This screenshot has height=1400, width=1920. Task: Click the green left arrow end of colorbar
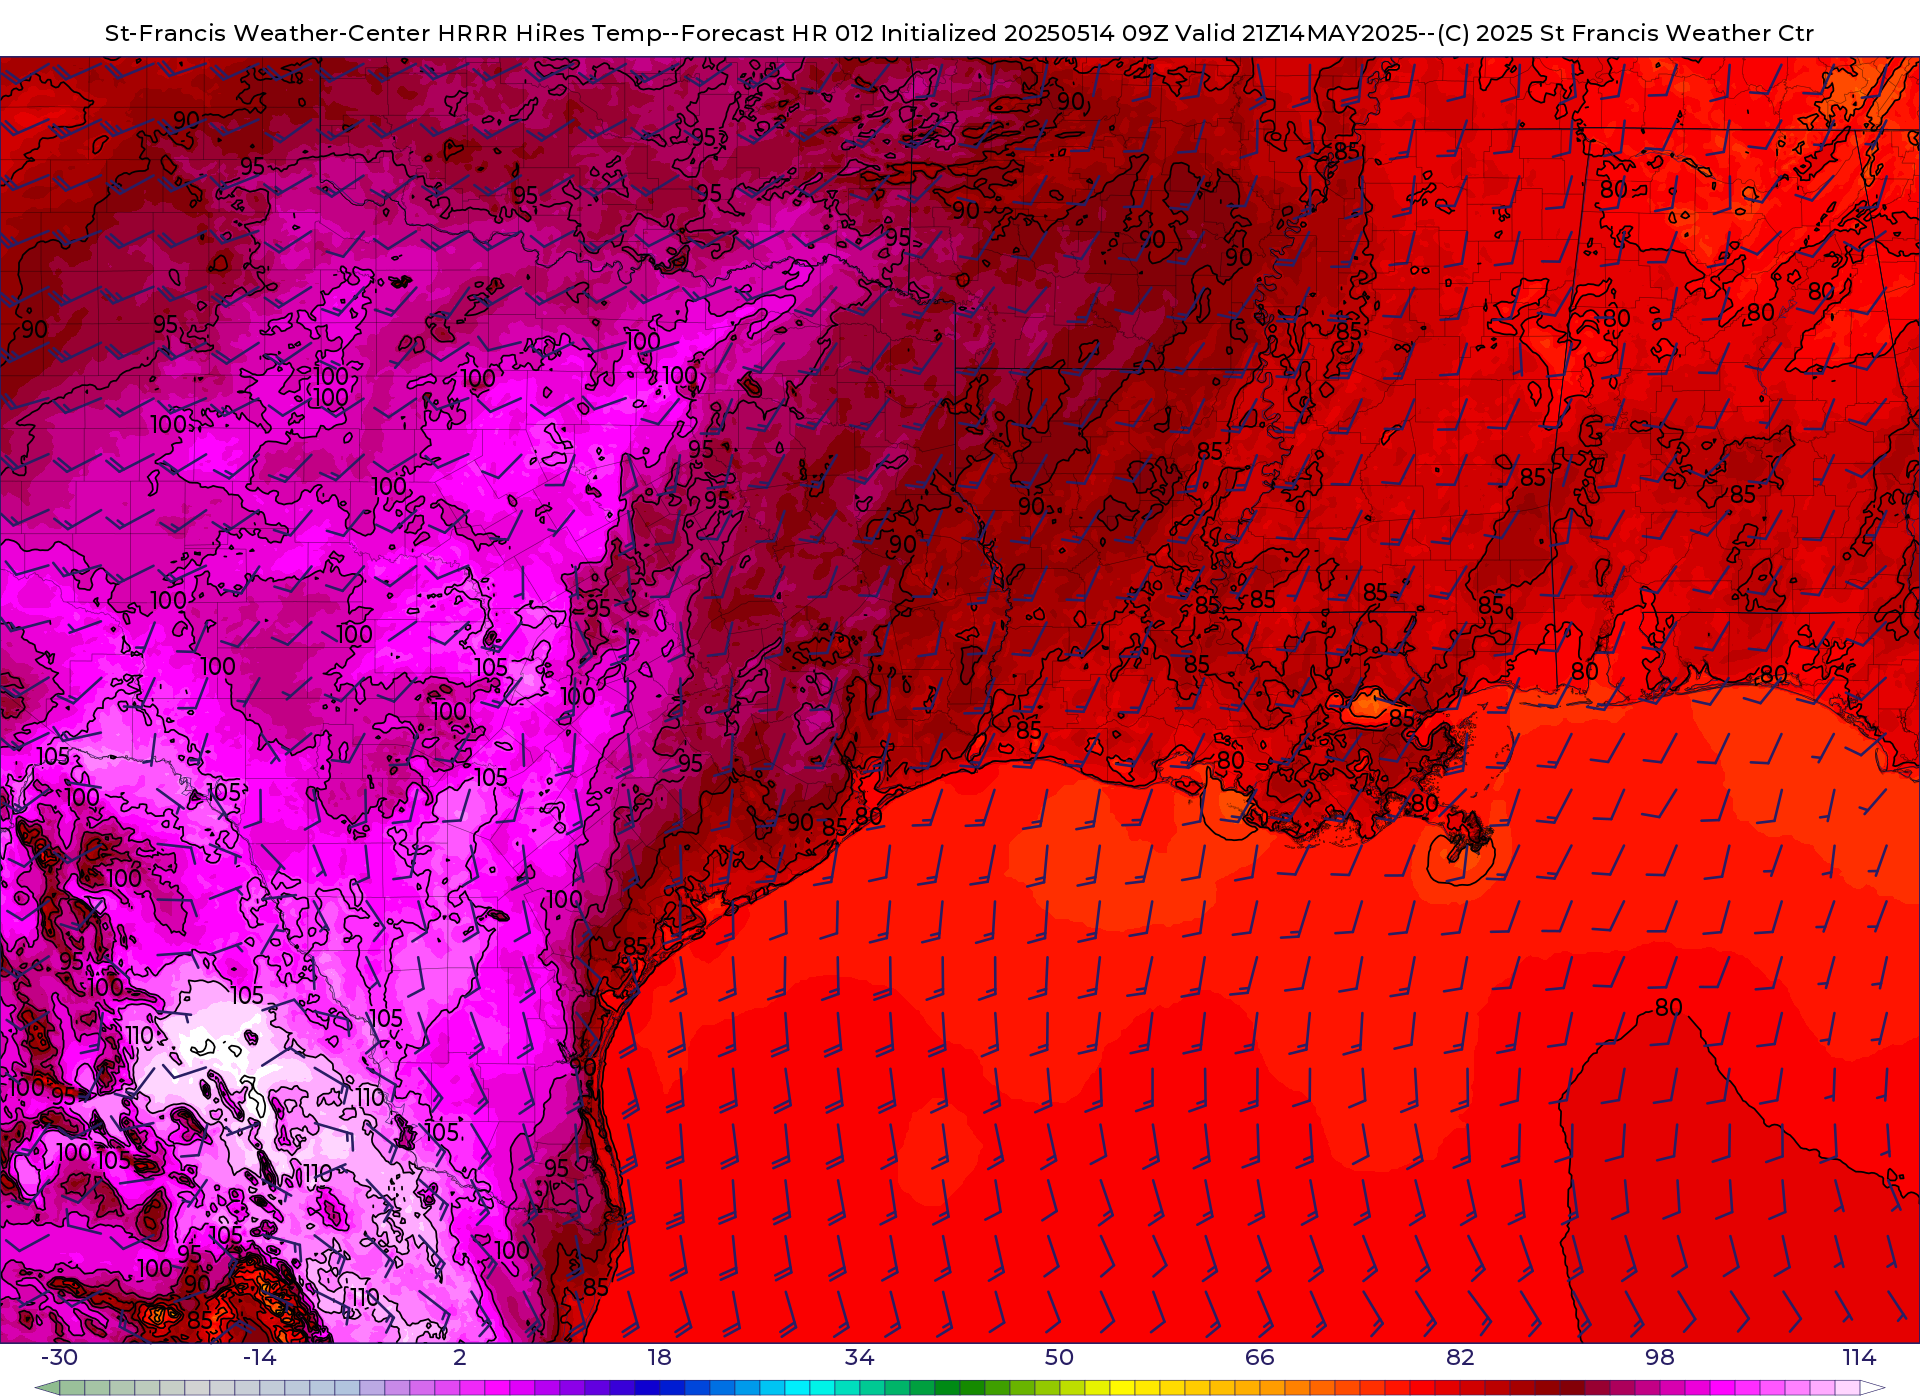47,1388
